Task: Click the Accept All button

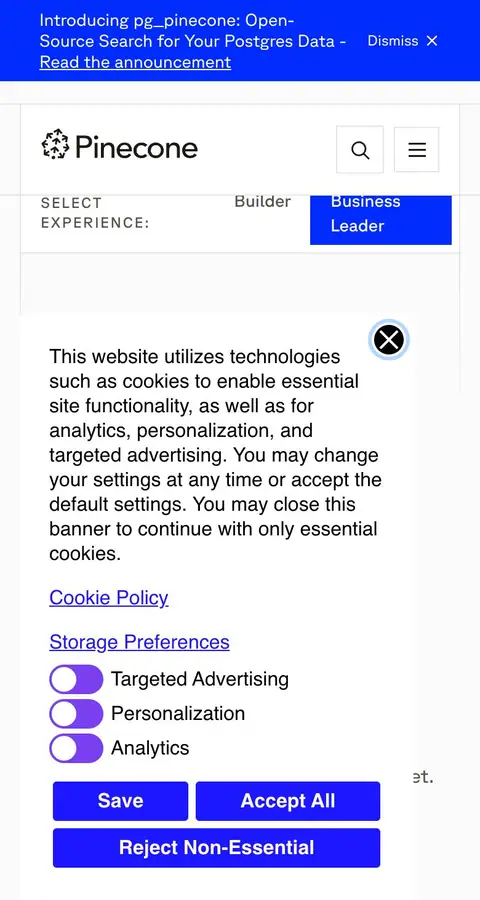Action: pos(288,801)
